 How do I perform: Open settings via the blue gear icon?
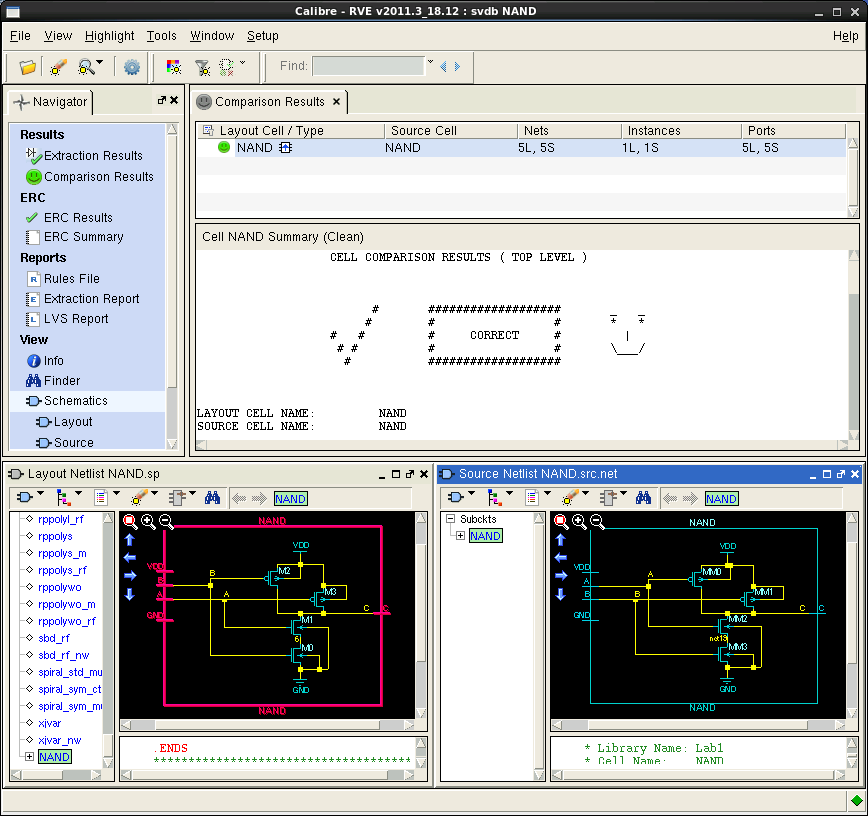[132, 67]
